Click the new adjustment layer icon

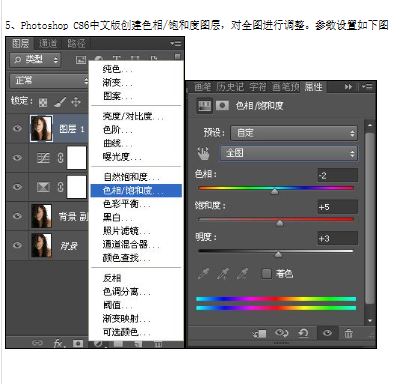98,343
